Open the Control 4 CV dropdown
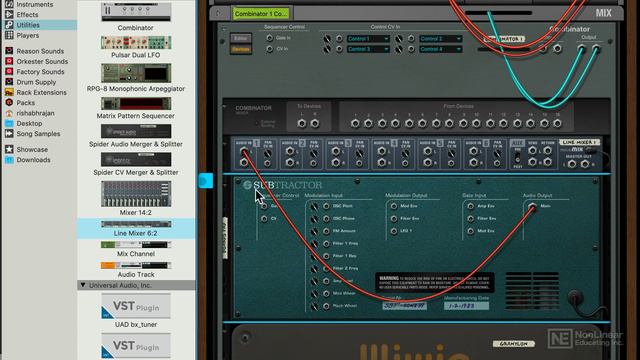The width and height of the screenshot is (640, 360). pyautogui.click(x=441, y=49)
